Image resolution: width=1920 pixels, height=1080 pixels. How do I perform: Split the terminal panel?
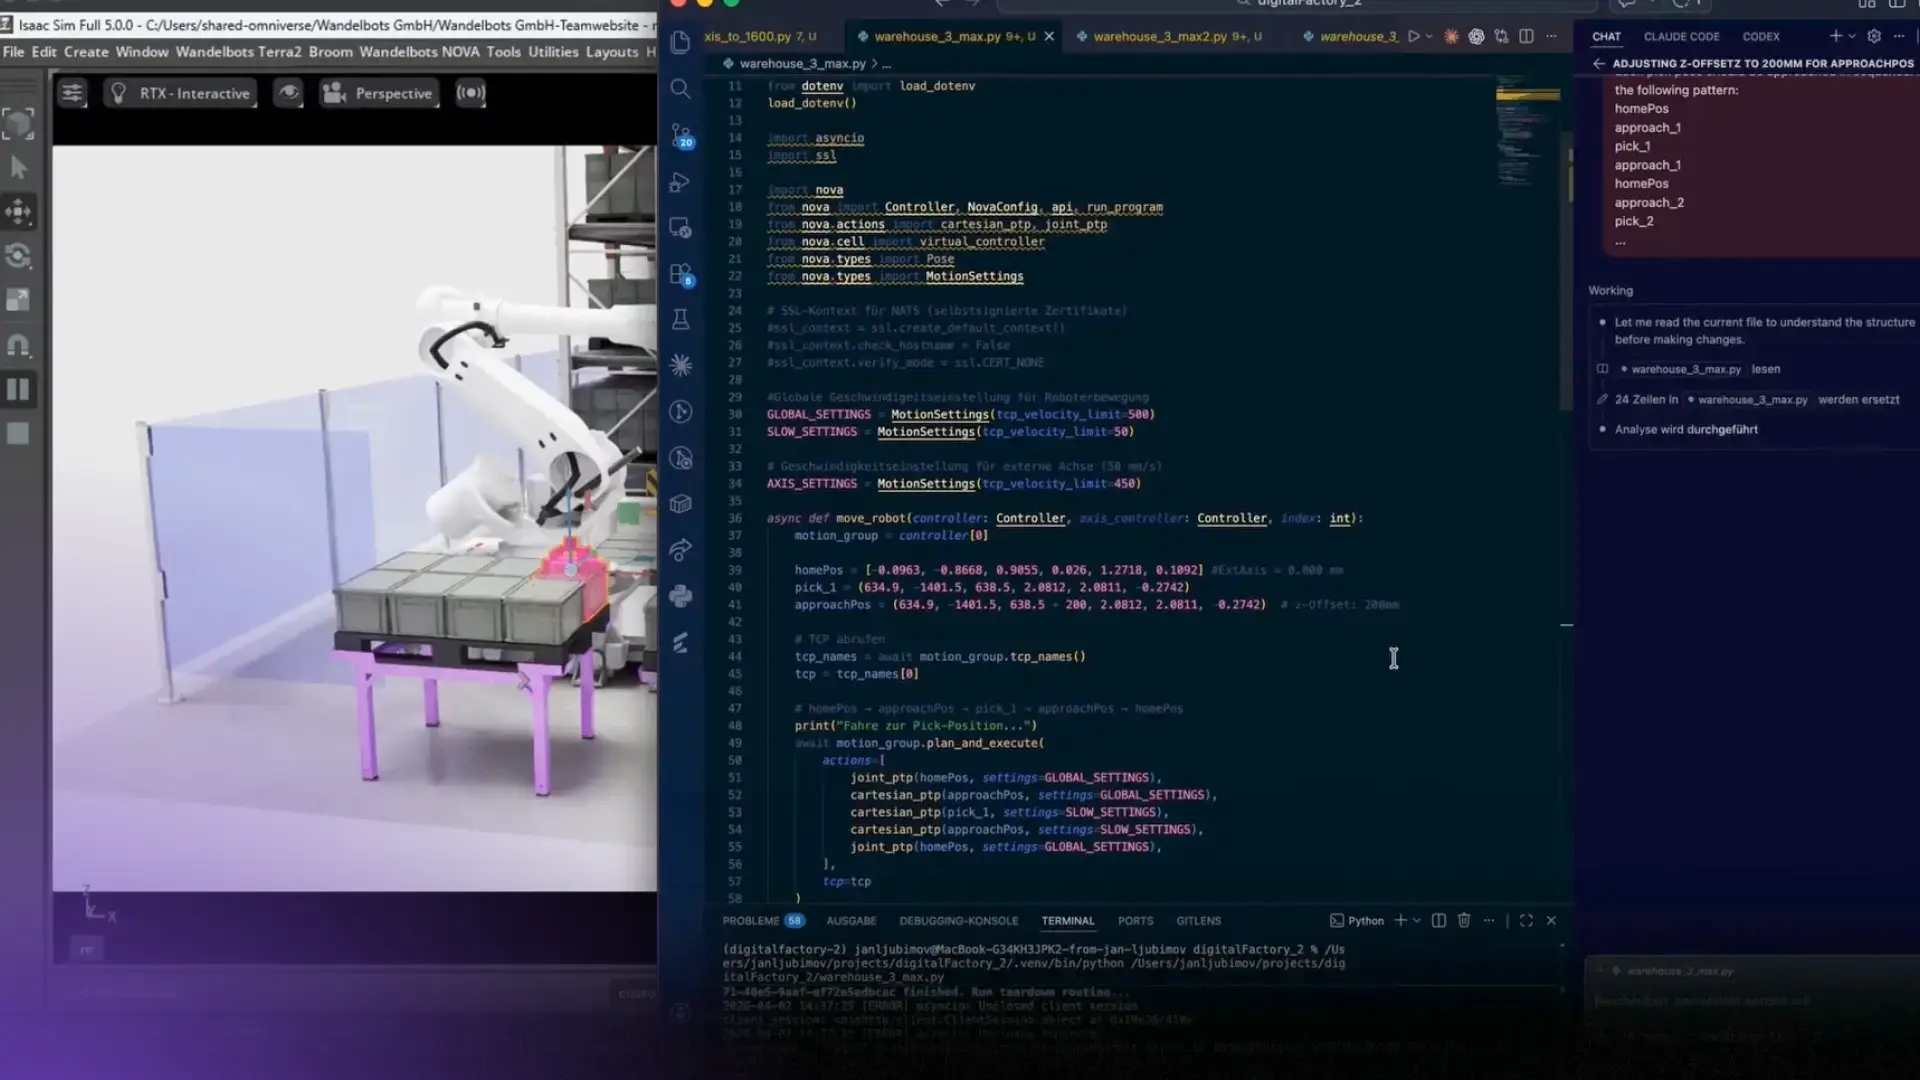click(1438, 920)
